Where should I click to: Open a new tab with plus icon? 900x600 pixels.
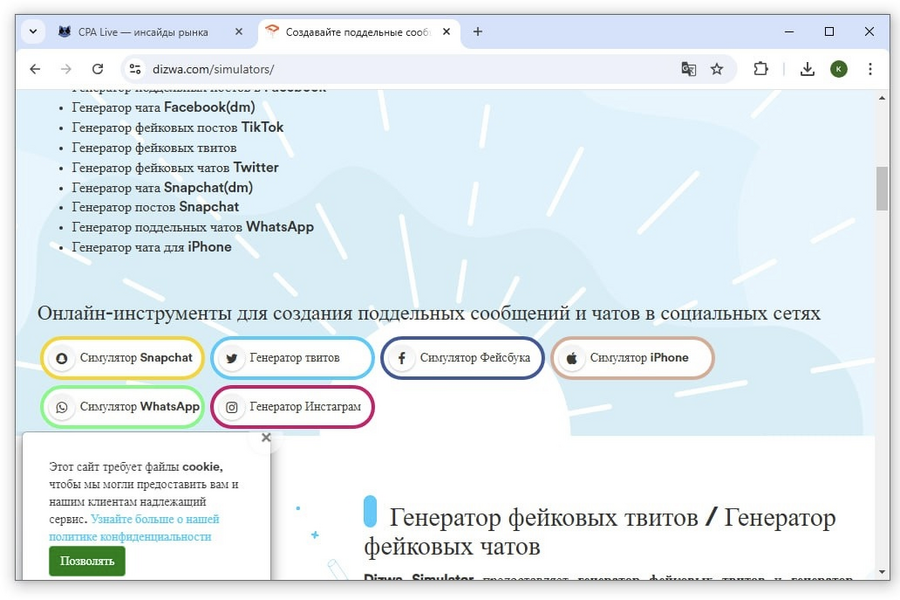pos(478,32)
